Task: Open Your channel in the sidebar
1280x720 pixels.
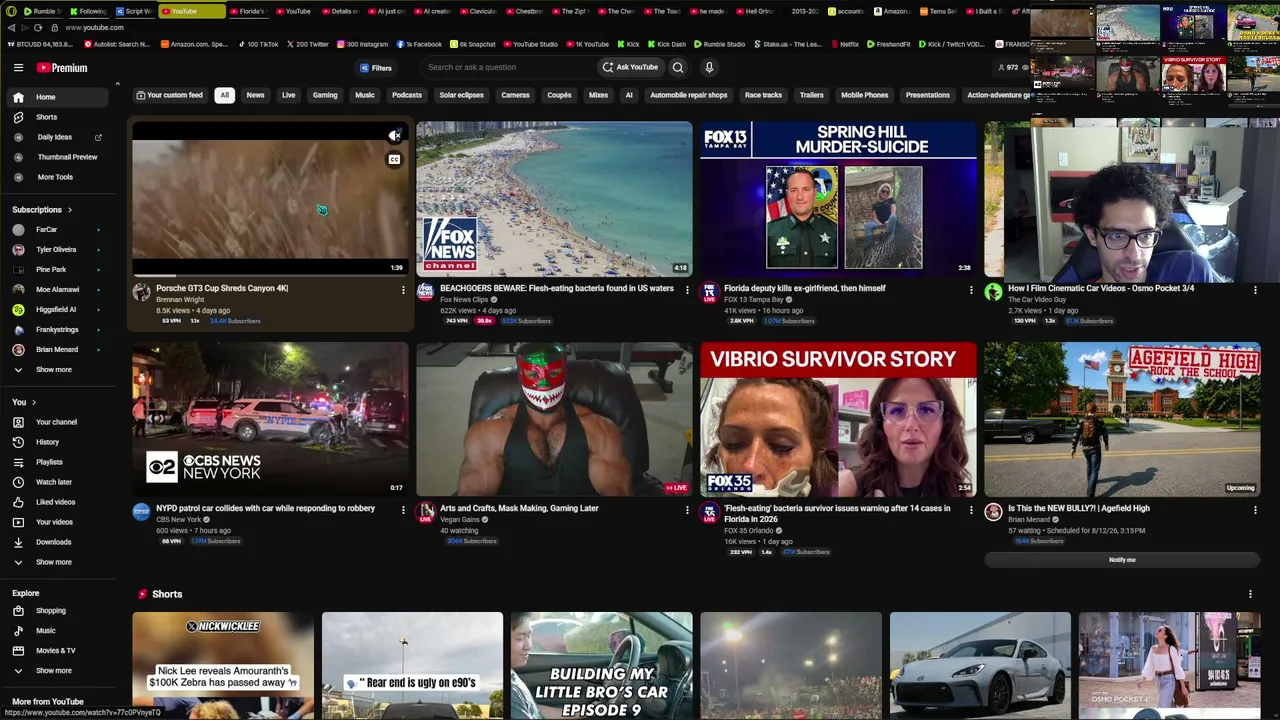Action: [x=56, y=422]
